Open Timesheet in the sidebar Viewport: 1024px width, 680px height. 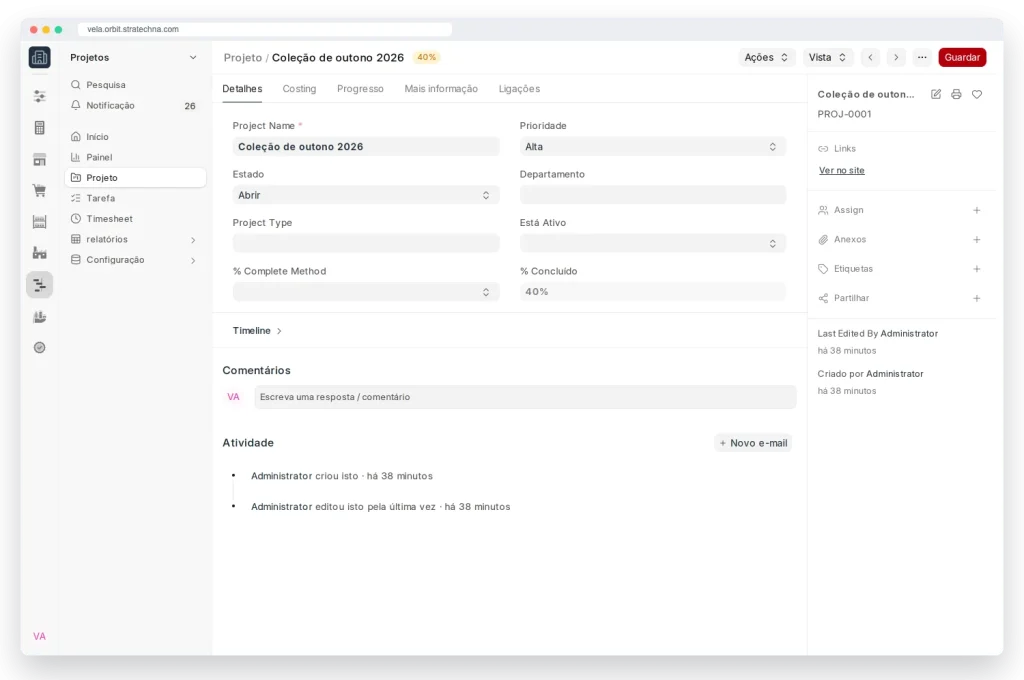point(135,219)
